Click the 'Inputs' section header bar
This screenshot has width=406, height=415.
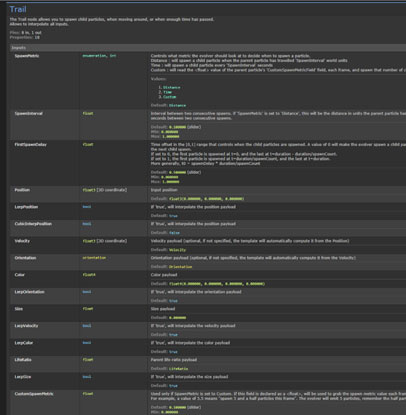pos(208,48)
